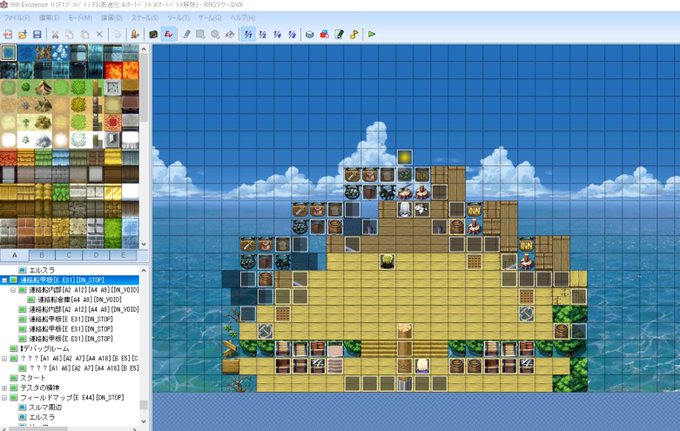Switch to tileset tab C

pos(69,255)
